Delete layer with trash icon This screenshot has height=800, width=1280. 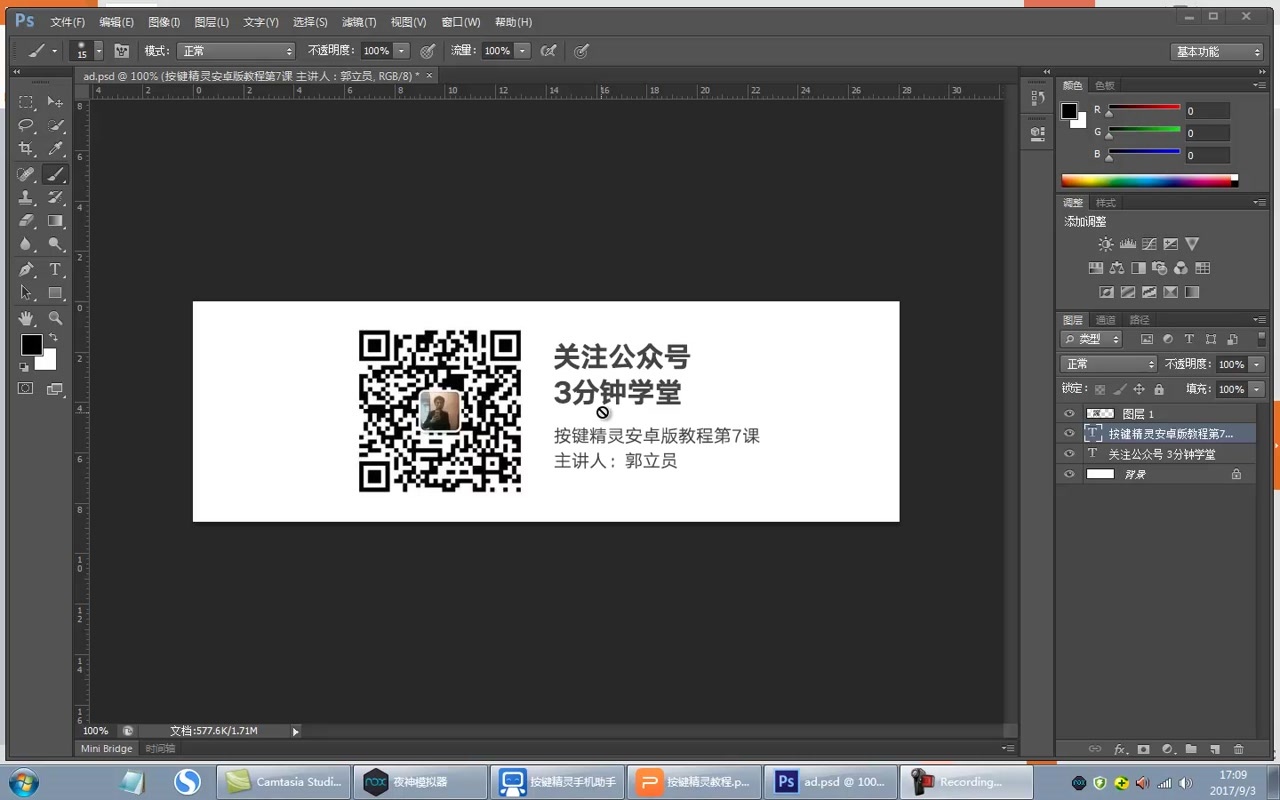(1239, 749)
